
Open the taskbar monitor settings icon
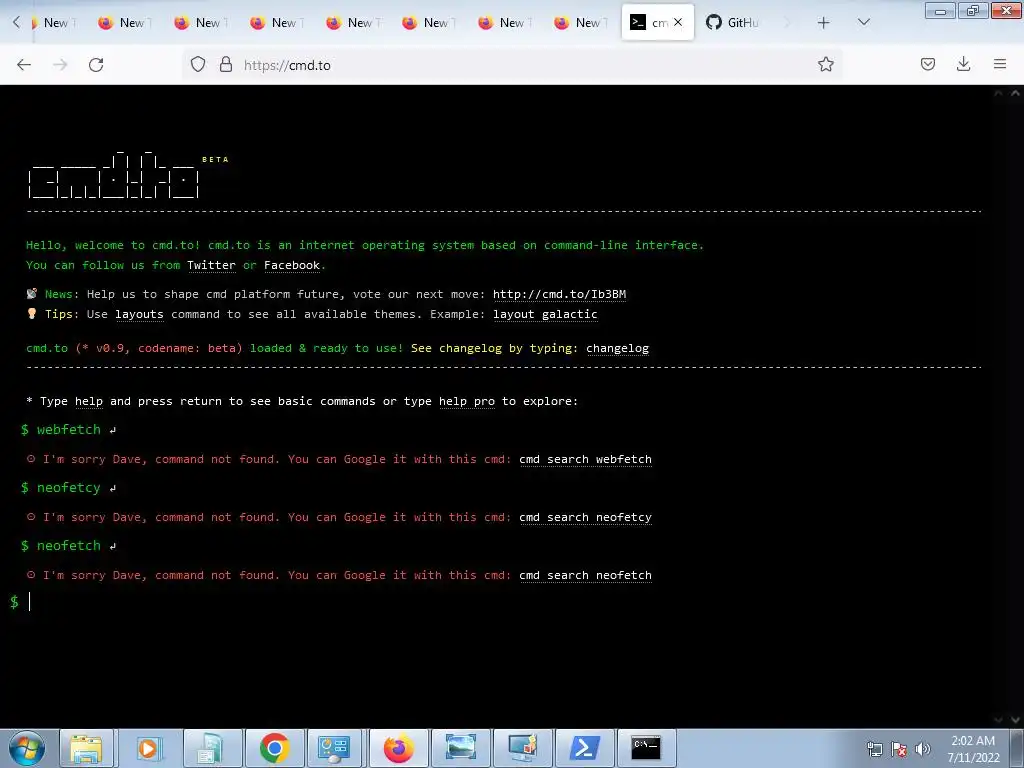[x=522, y=748]
